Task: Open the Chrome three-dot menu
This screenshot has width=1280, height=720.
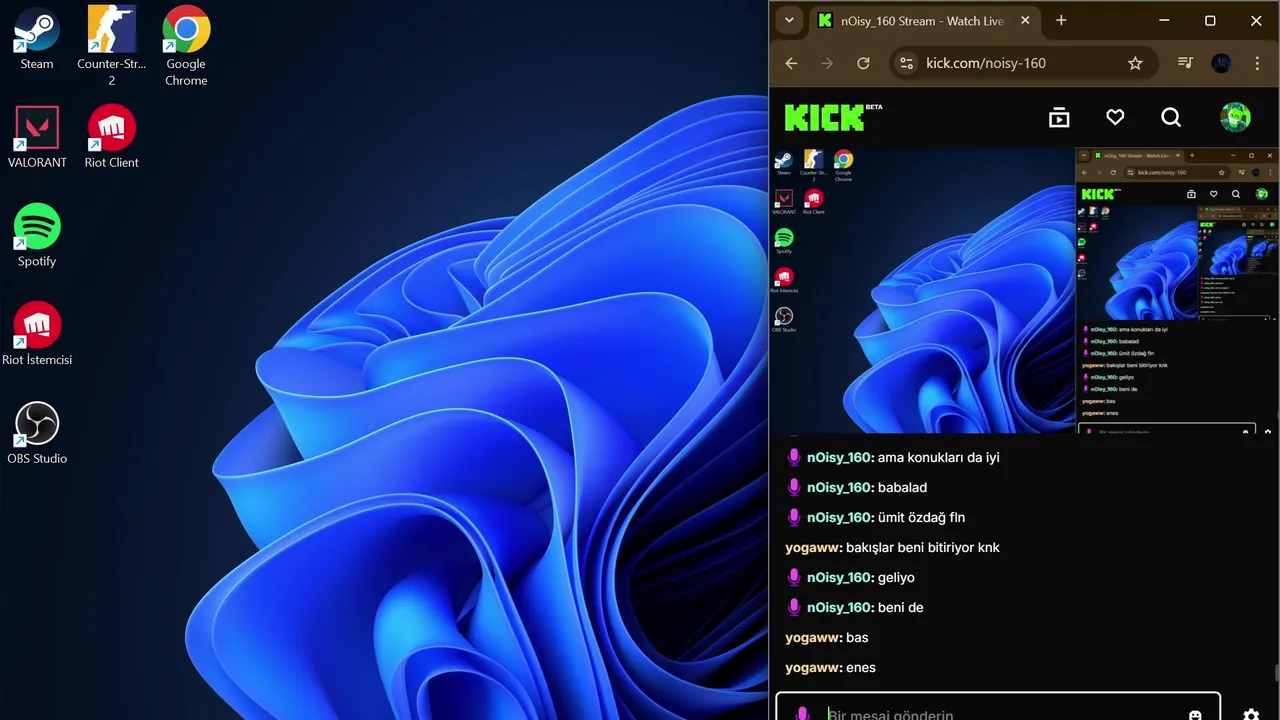Action: tap(1257, 63)
